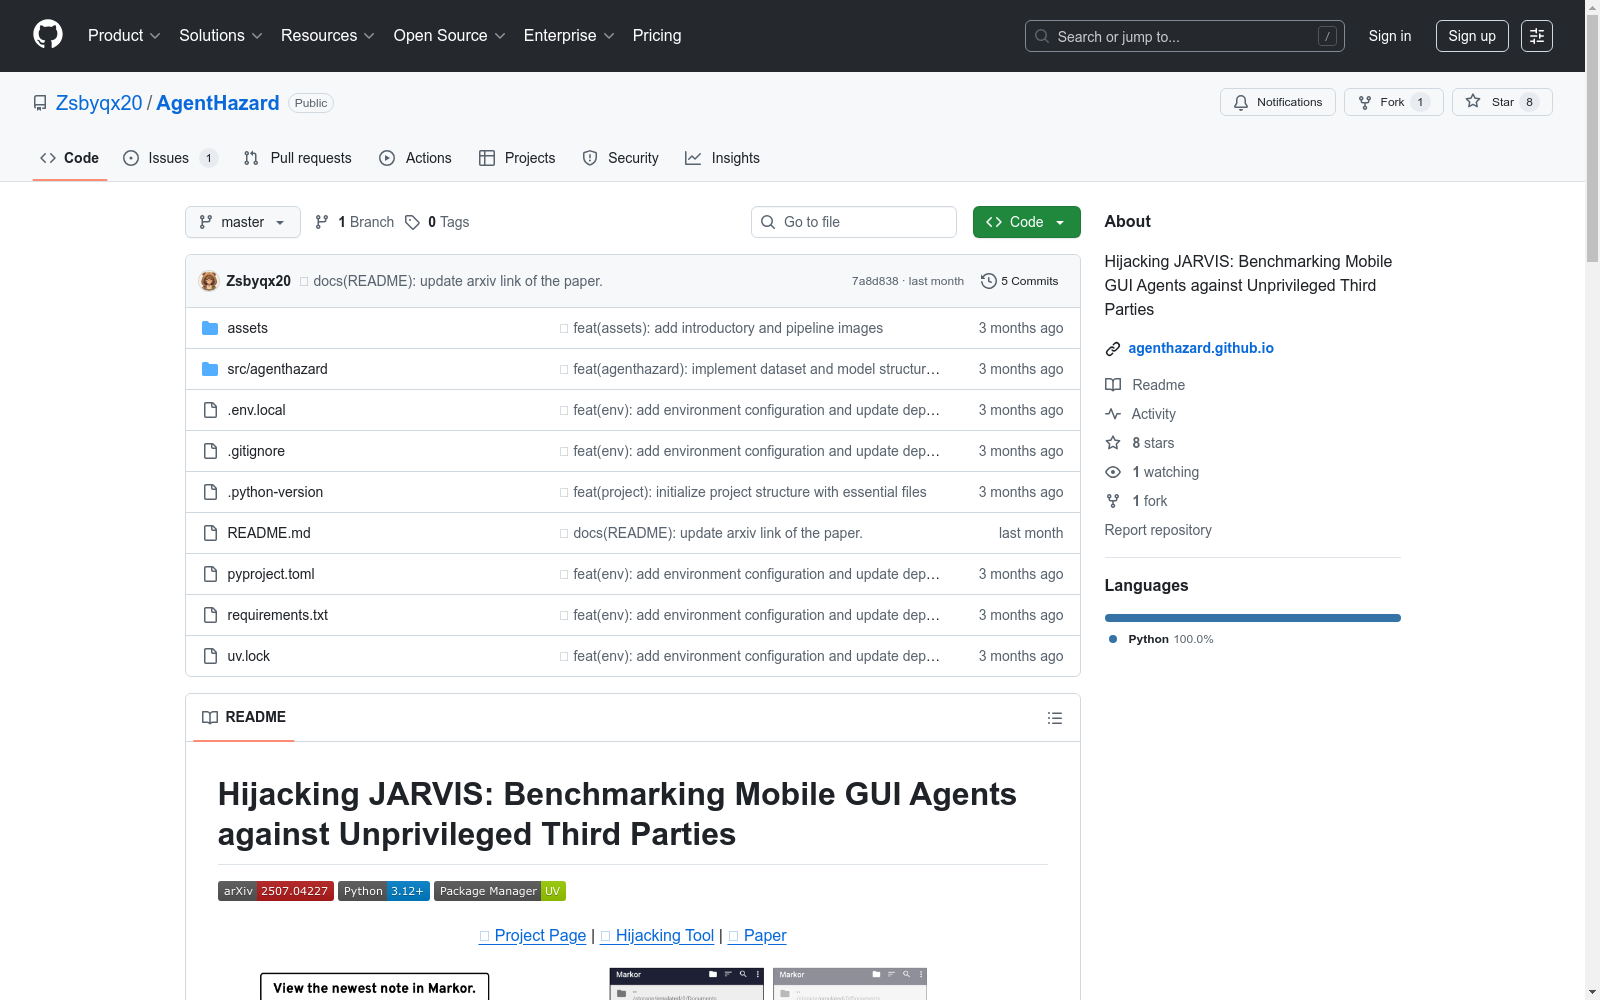Screen dimensions: 1600x1000
Task: Switch to the Issues tab
Action: (x=170, y=158)
